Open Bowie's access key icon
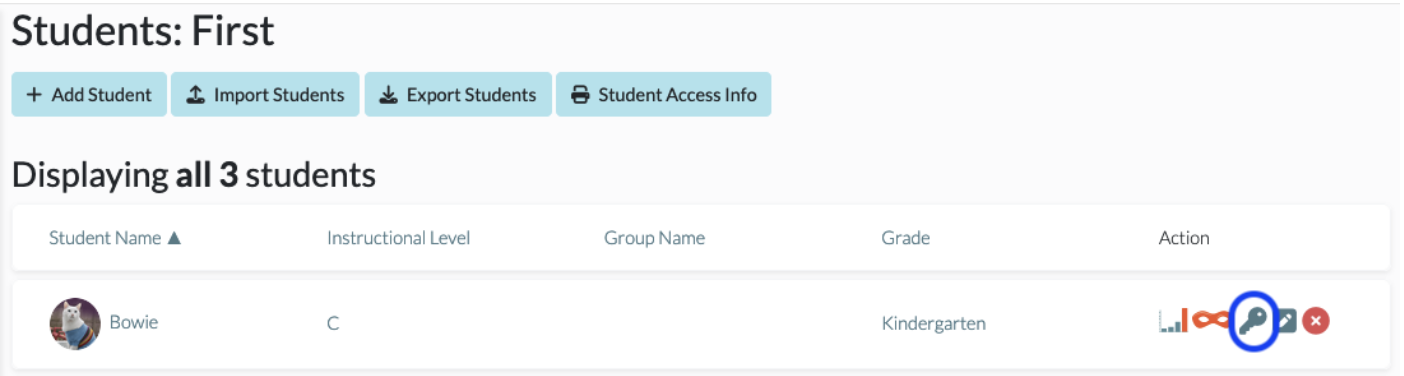Viewport: 1404px width, 376px height. (1252, 321)
